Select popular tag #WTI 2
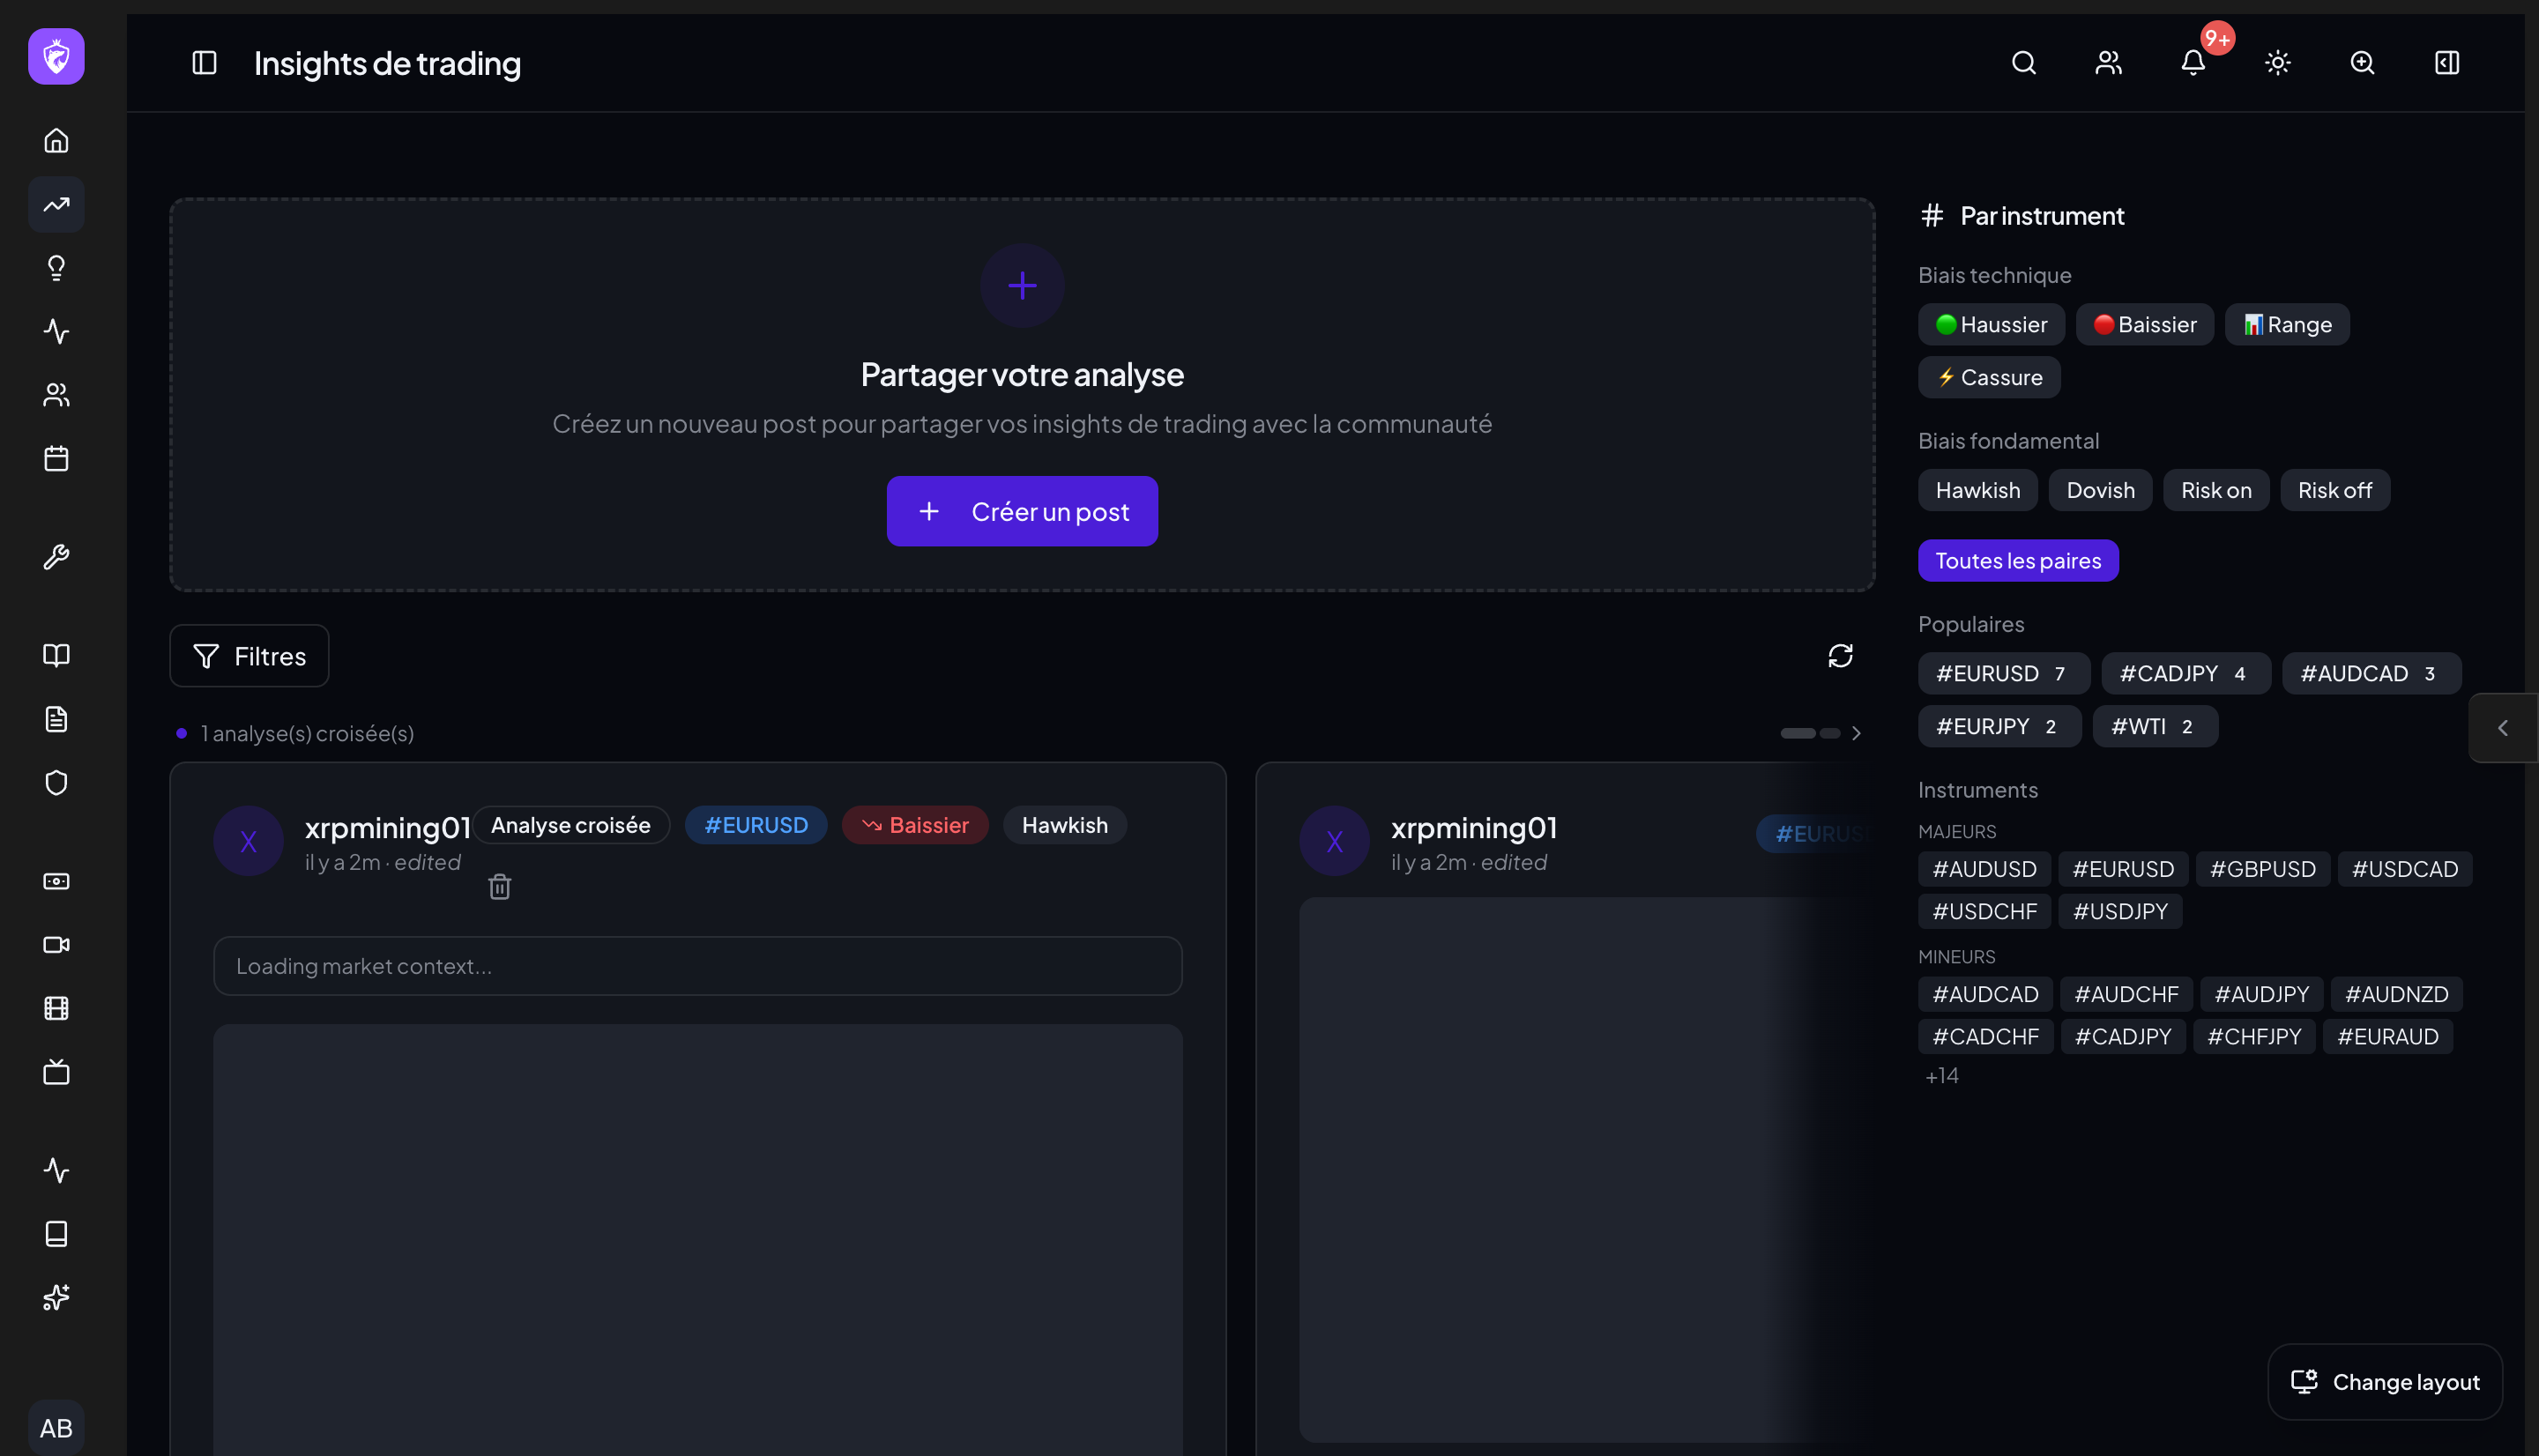 pos(2155,726)
